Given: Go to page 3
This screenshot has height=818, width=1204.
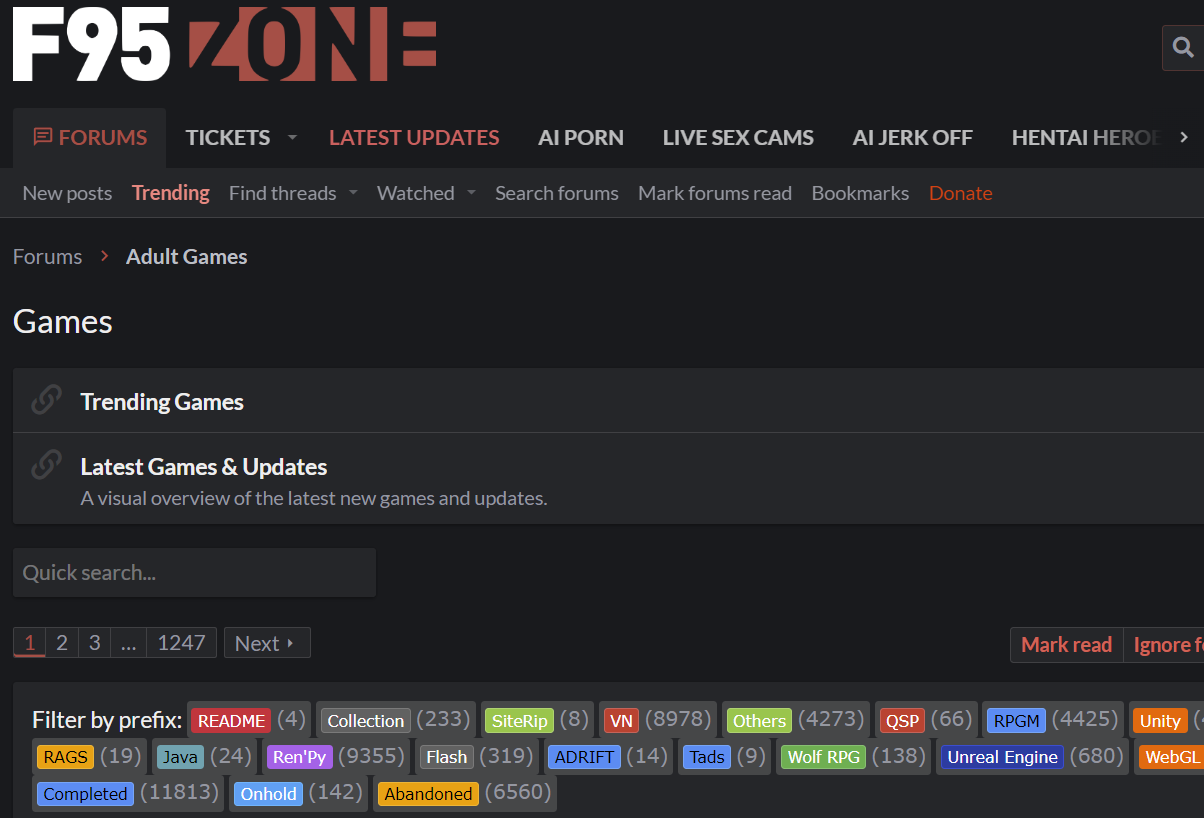Looking at the screenshot, I should pyautogui.click(x=95, y=643).
